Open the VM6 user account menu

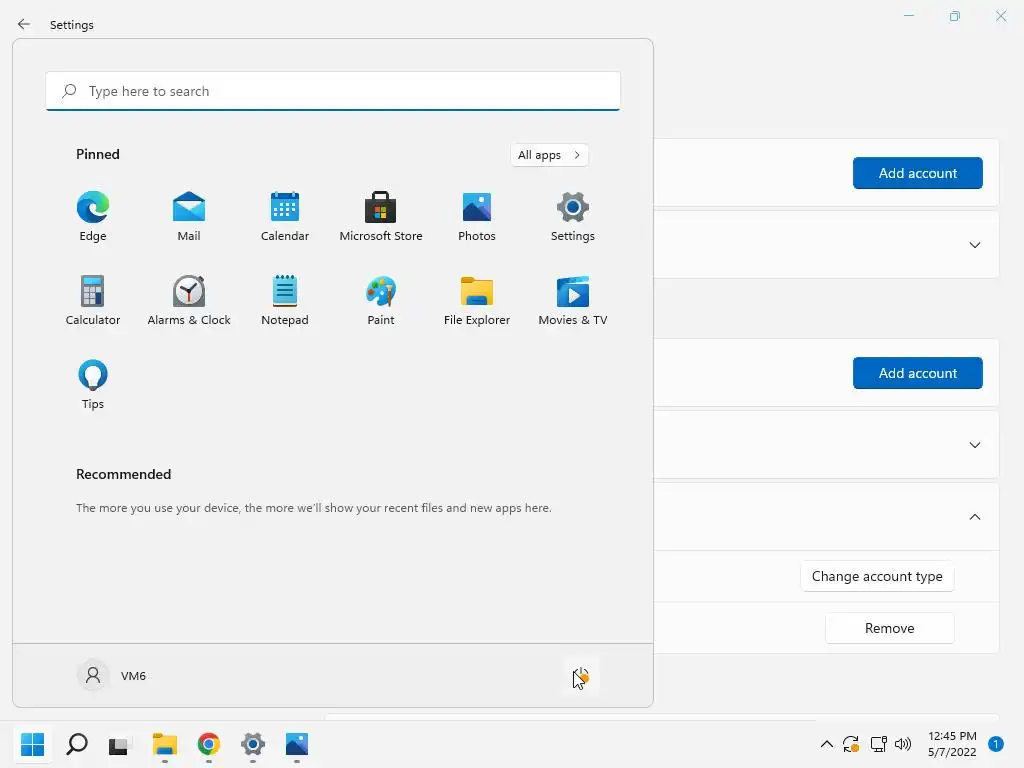(x=112, y=675)
